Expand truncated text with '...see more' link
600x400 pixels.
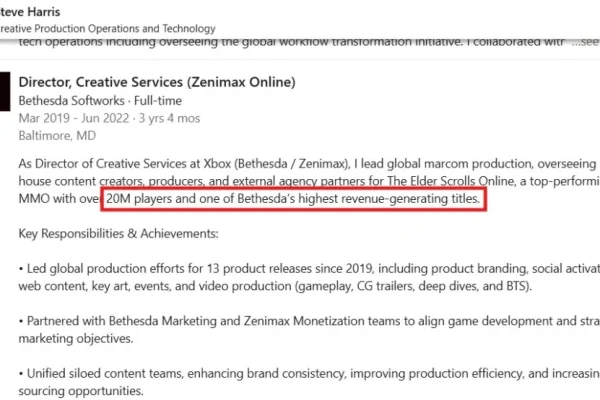click(x=586, y=42)
